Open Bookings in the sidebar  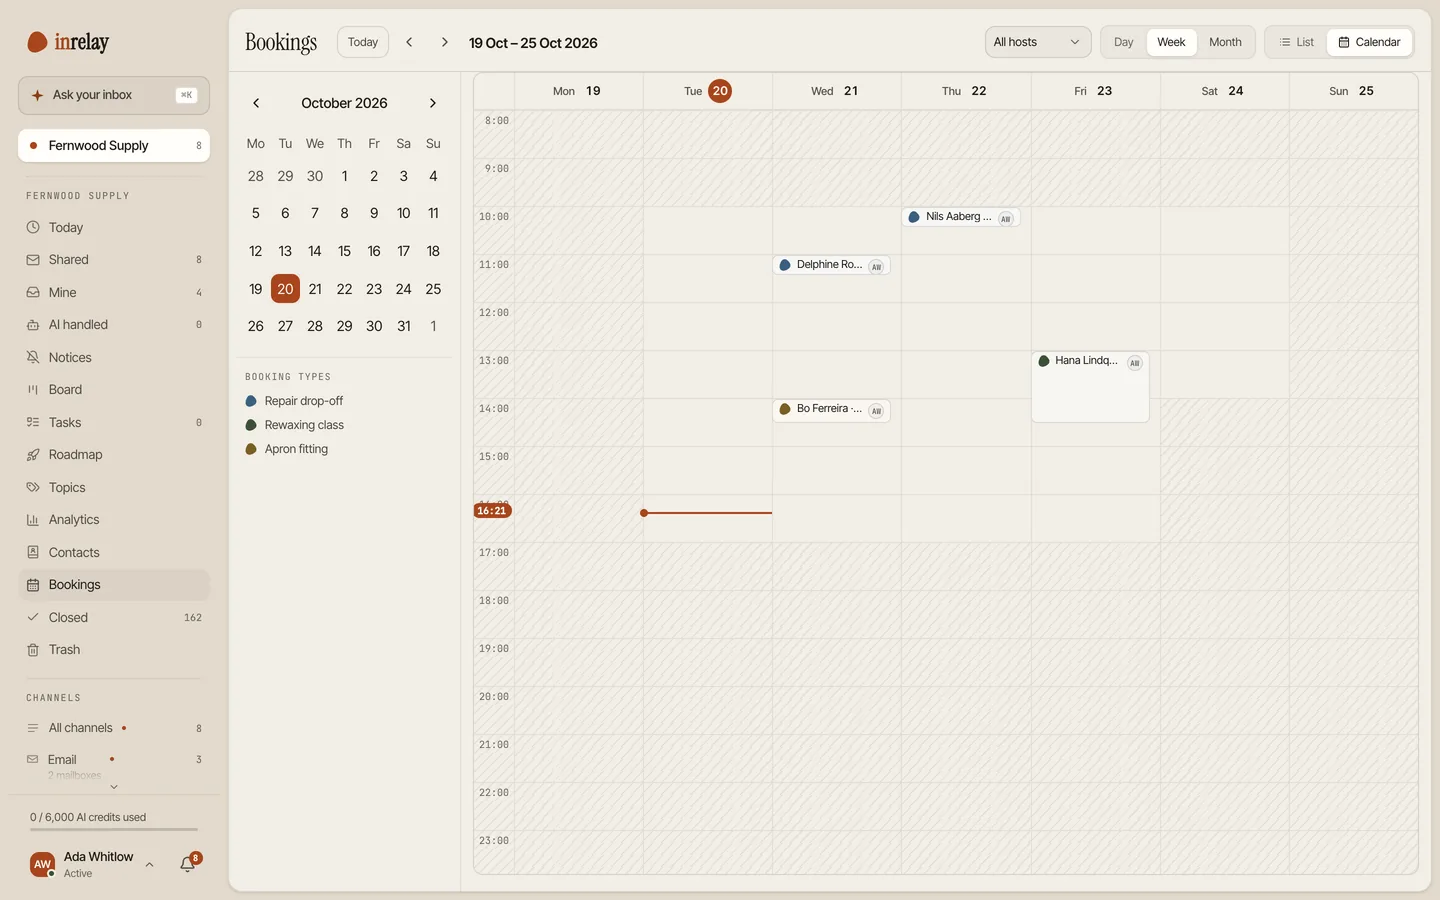(114, 585)
